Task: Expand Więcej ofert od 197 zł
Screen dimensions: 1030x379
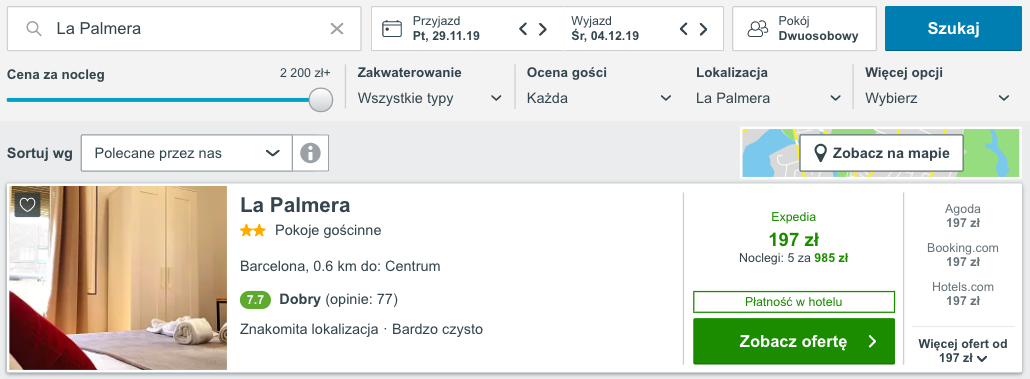Action: click(x=962, y=351)
